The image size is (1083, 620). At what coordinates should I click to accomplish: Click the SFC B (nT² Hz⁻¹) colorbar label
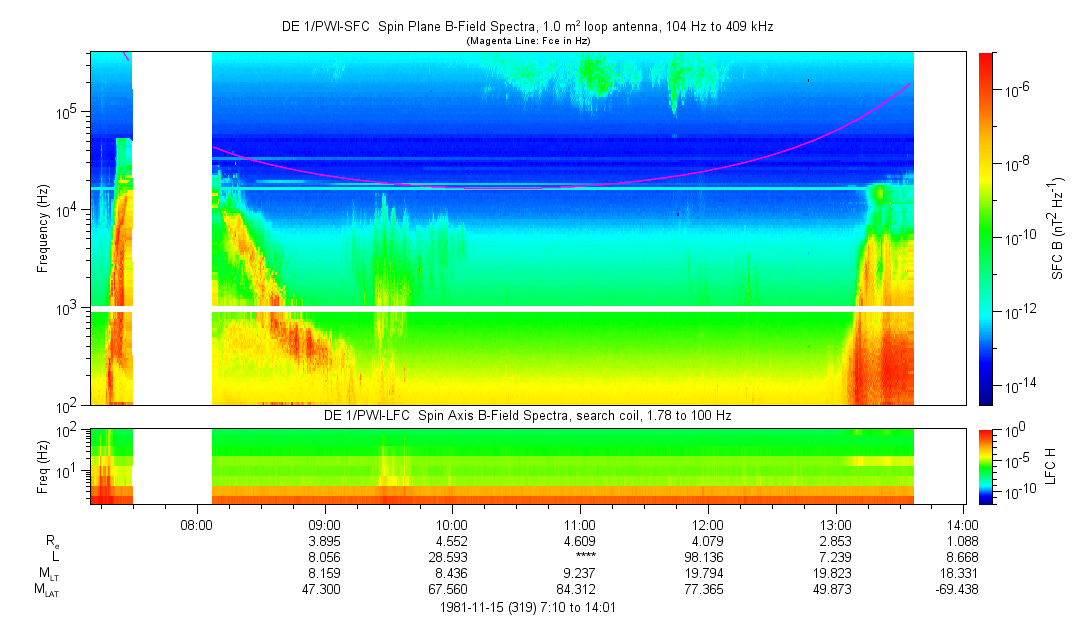(x=1057, y=228)
